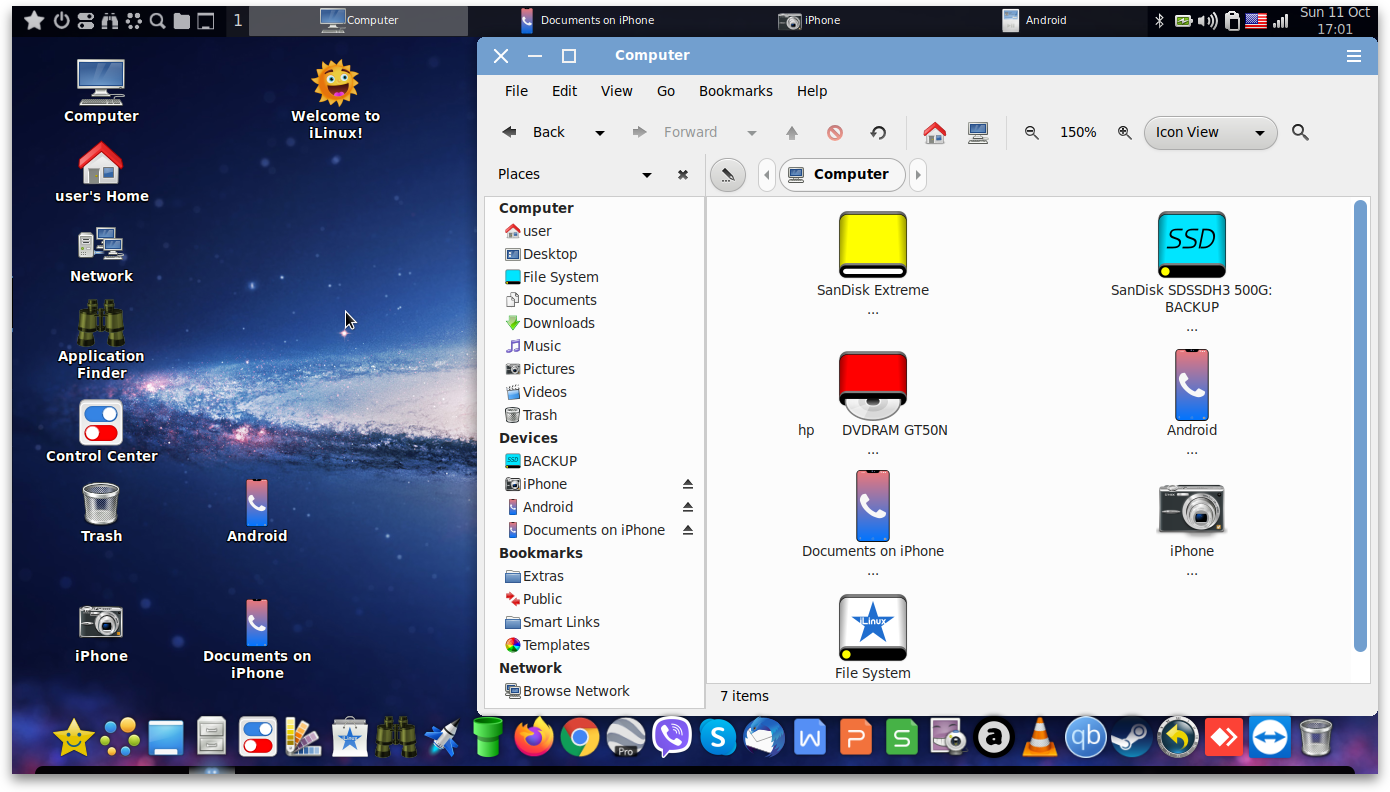Open the Trash icon in dock
This screenshot has height=792, width=1390.
pos(1316,738)
